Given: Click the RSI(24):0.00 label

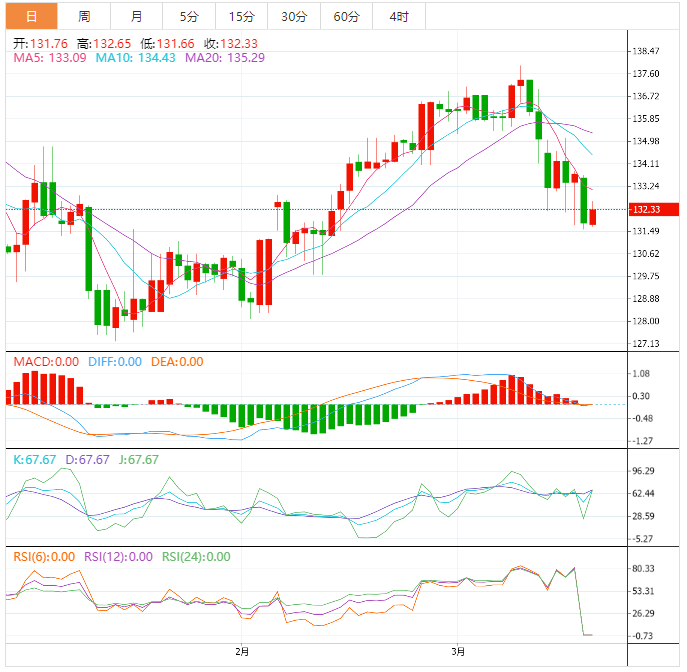Looking at the screenshot, I should point(196,557).
